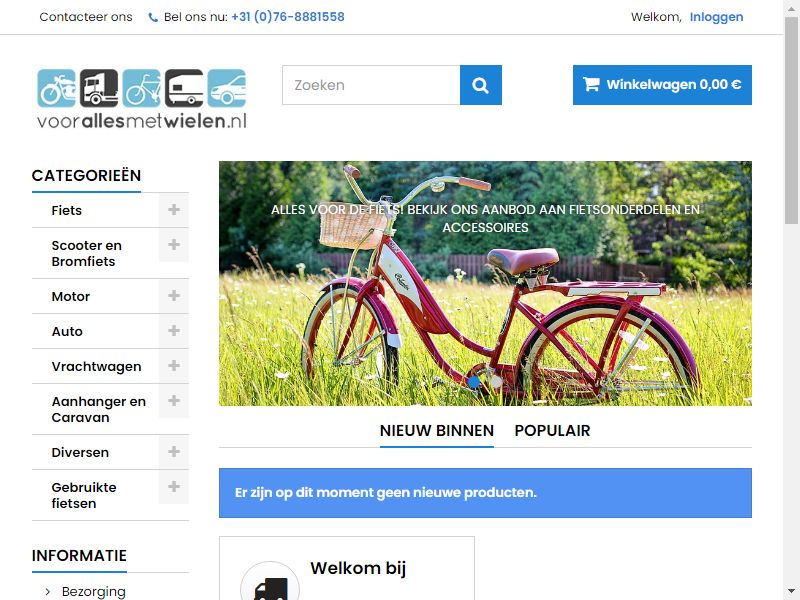Open the Diversen category link
The height and width of the screenshot is (600, 800).
(x=80, y=453)
